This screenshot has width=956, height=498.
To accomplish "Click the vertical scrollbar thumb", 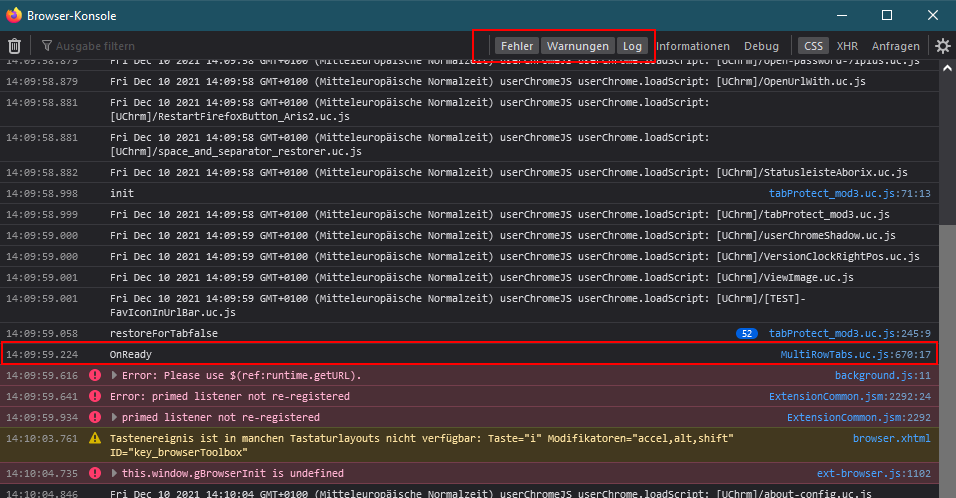I will tap(947, 360).
